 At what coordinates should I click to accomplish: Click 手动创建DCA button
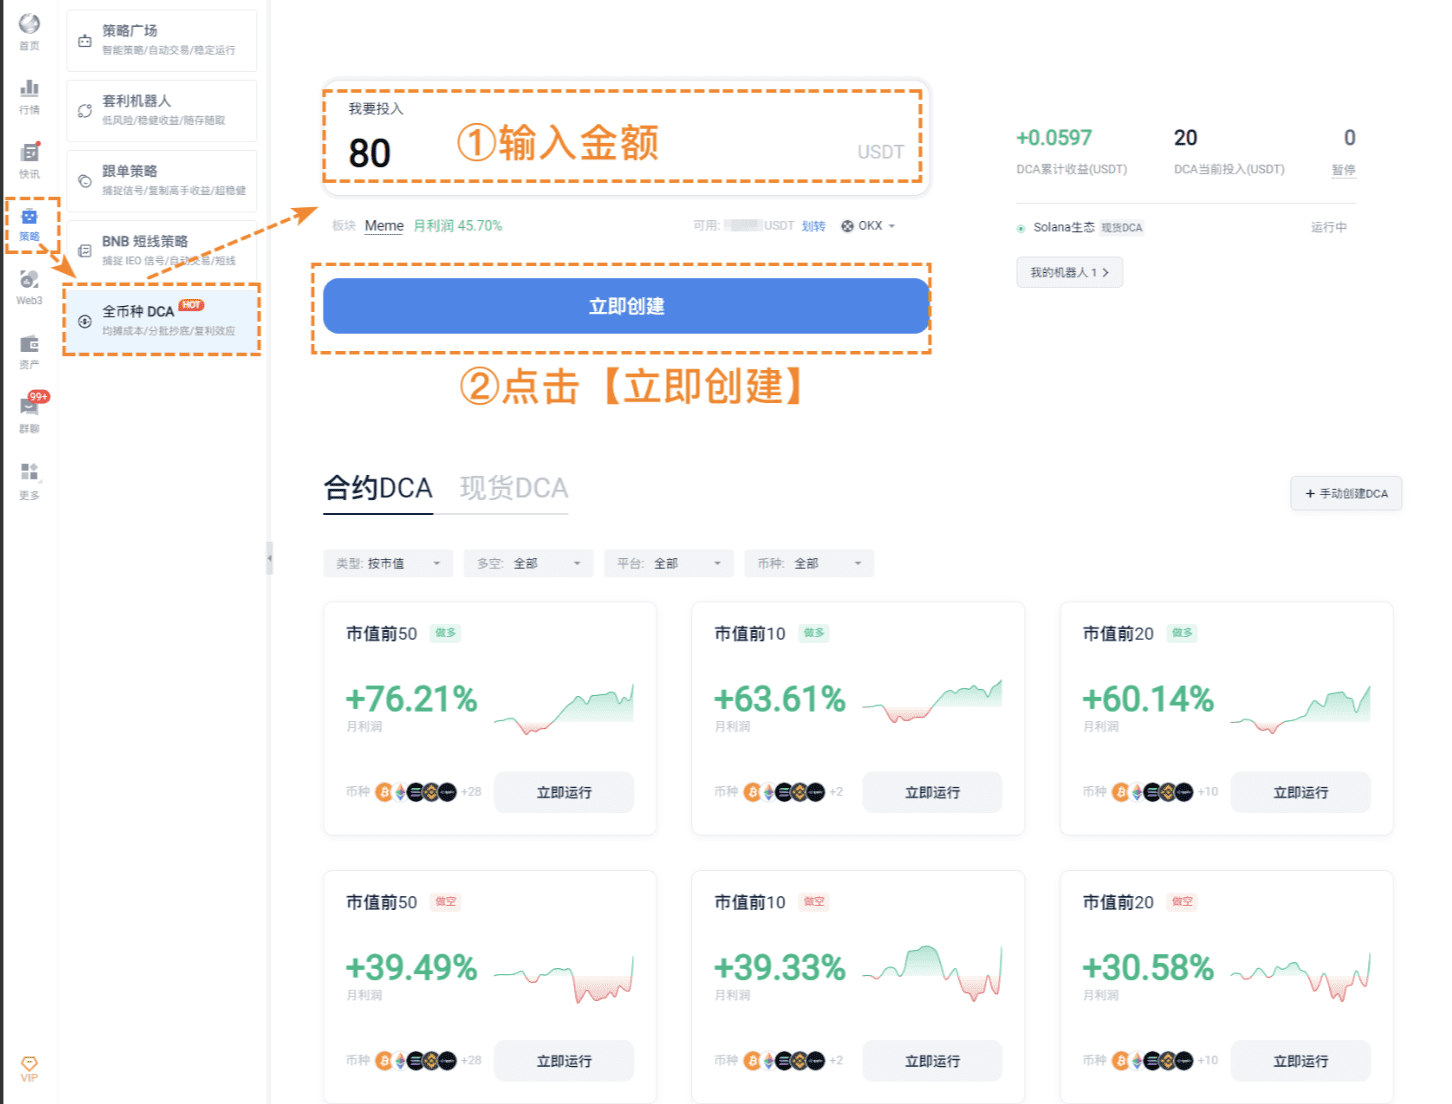(x=1346, y=493)
